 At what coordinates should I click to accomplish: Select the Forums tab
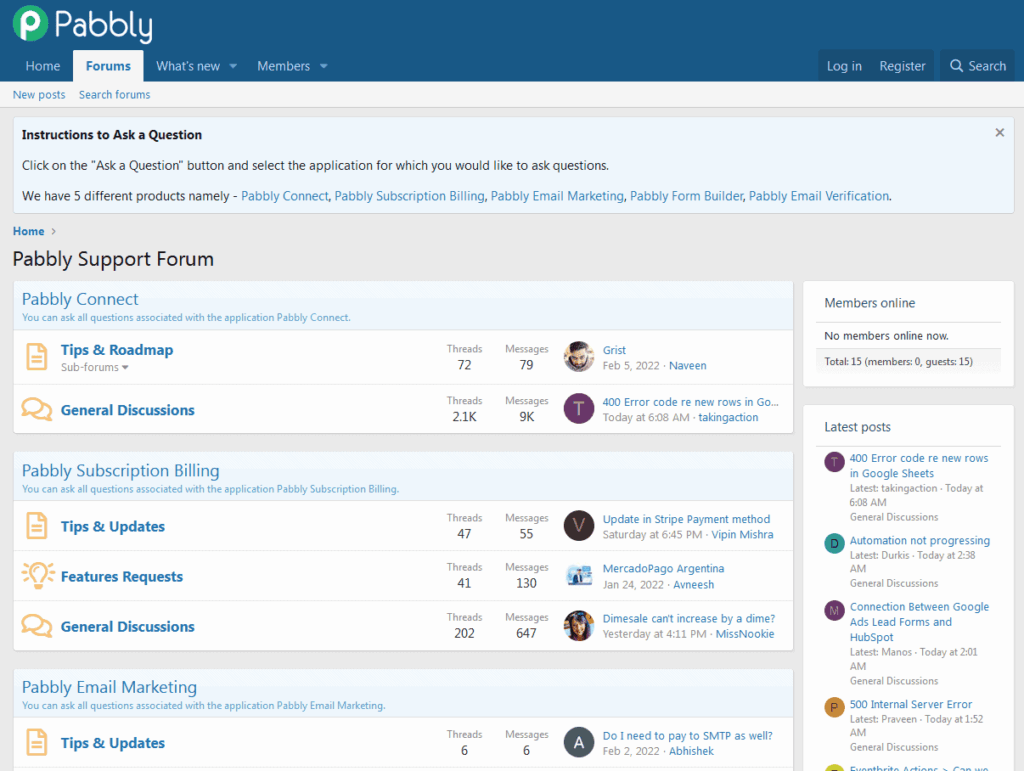click(108, 66)
